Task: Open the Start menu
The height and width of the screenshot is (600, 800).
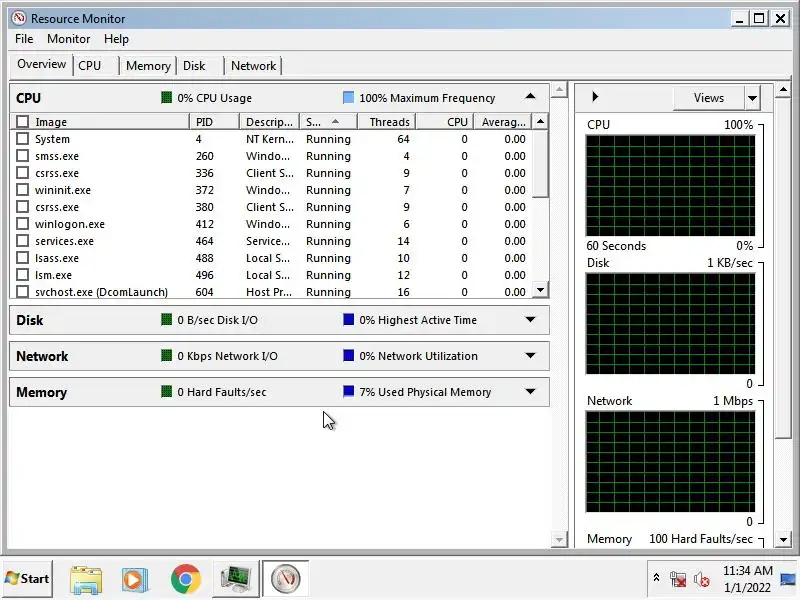Action: click(27, 579)
